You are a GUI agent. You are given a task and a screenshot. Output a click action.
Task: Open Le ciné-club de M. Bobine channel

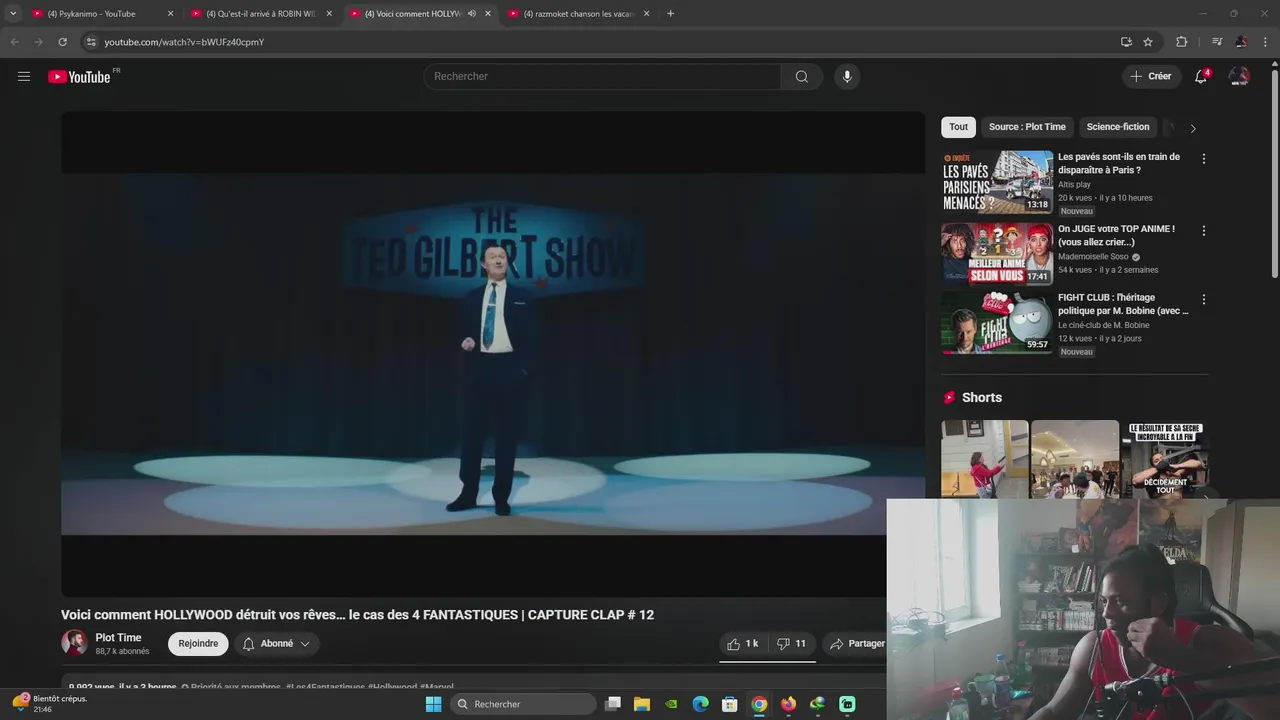[x=1103, y=326]
